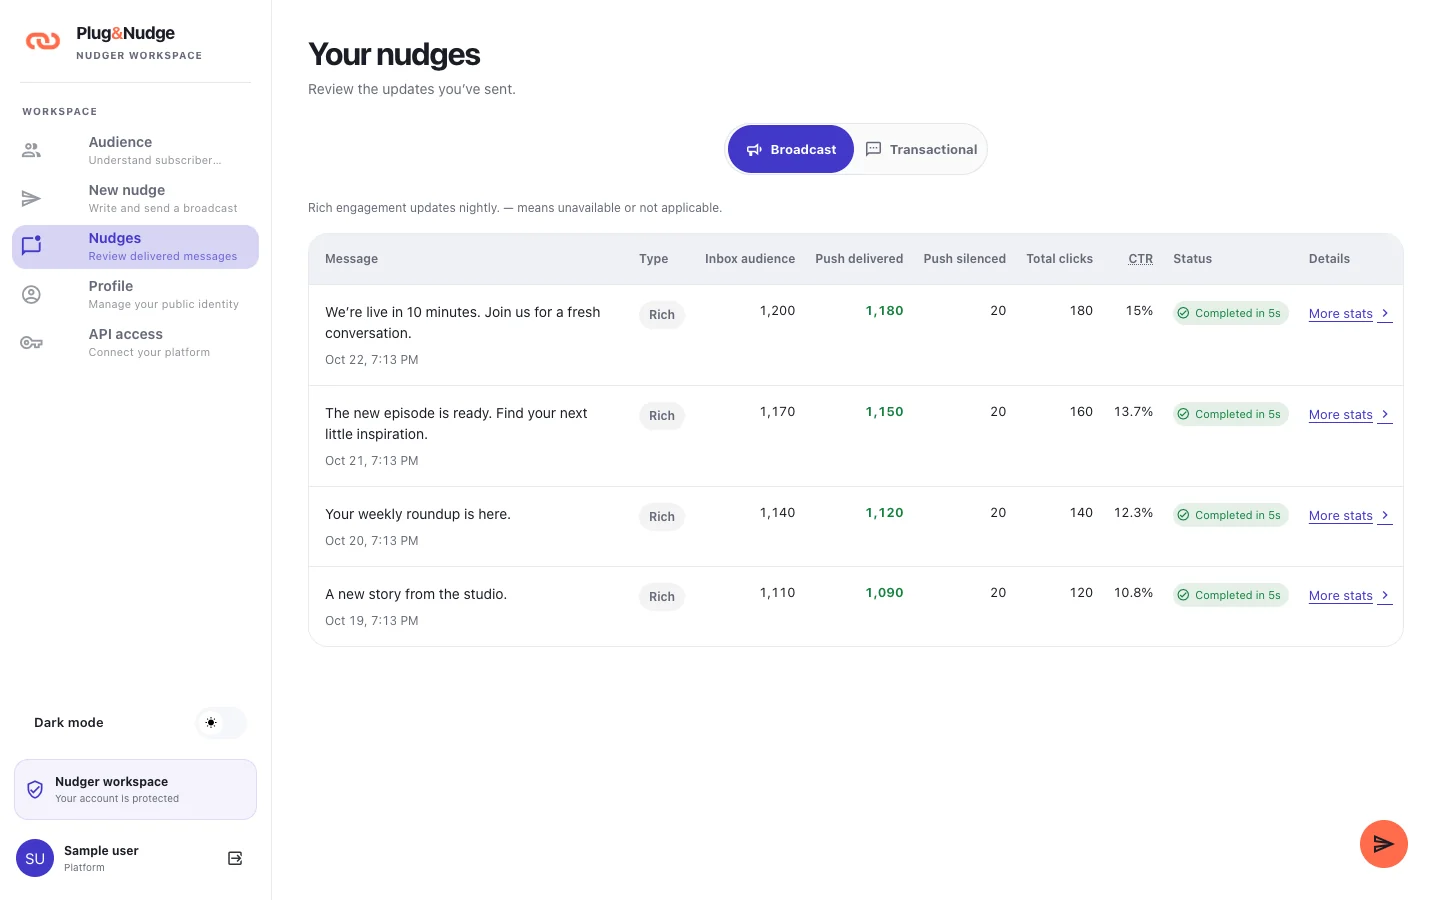Image resolution: width=1440 pixels, height=900 pixels.
Task: Click the 1,200 inbox audience value
Action: pyautogui.click(x=777, y=310)
